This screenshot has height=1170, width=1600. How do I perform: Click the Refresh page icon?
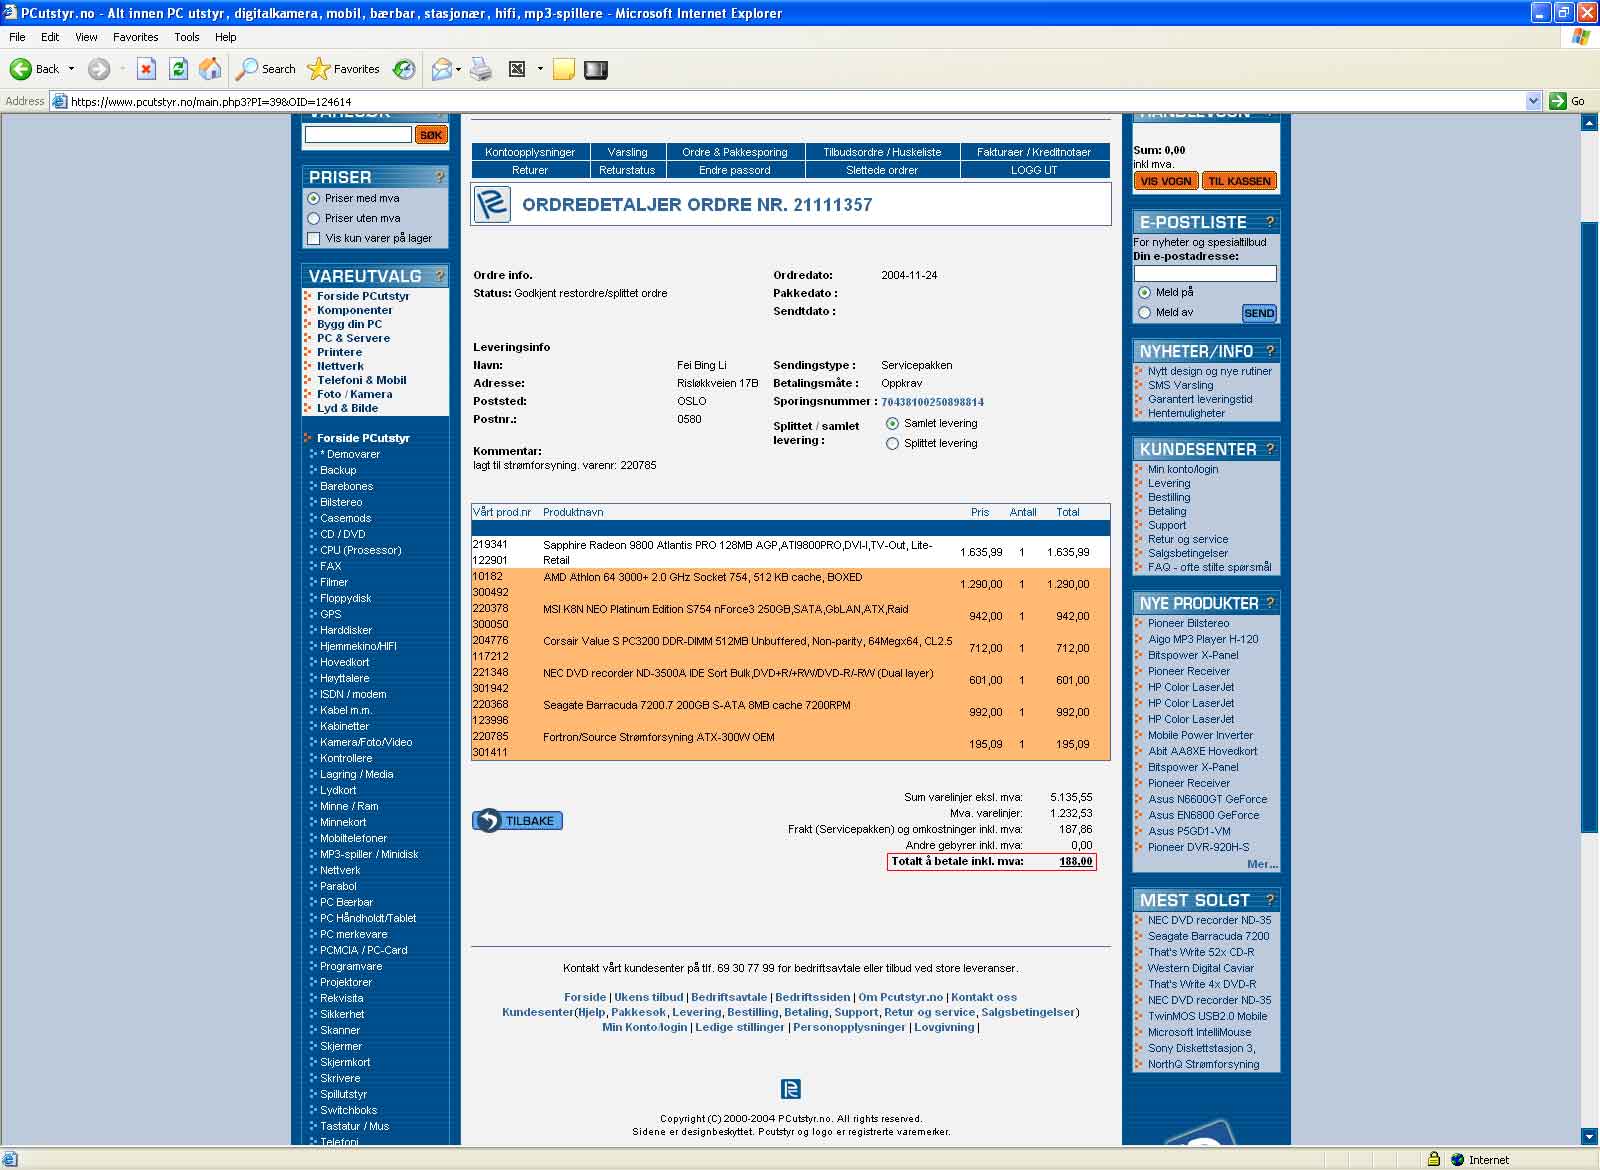[x=178, y=69]
